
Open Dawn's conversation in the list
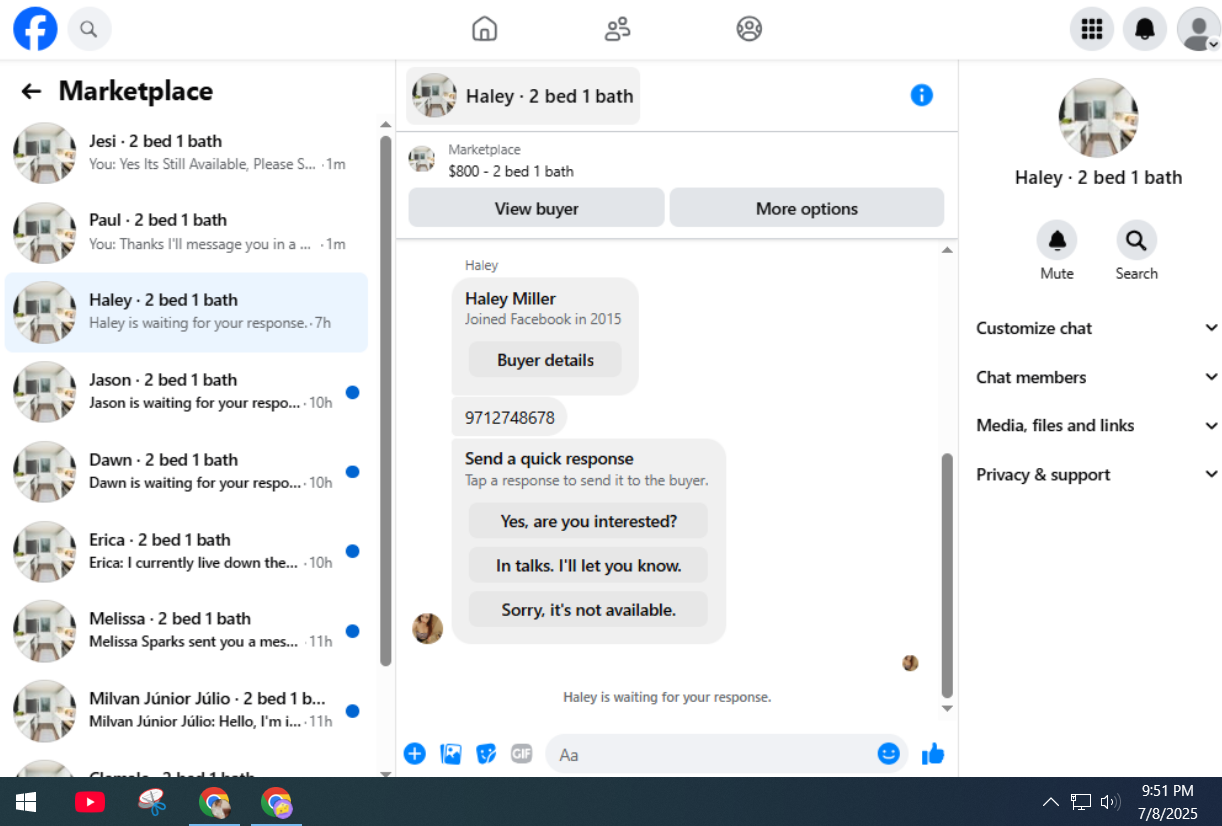click(186, 472)
